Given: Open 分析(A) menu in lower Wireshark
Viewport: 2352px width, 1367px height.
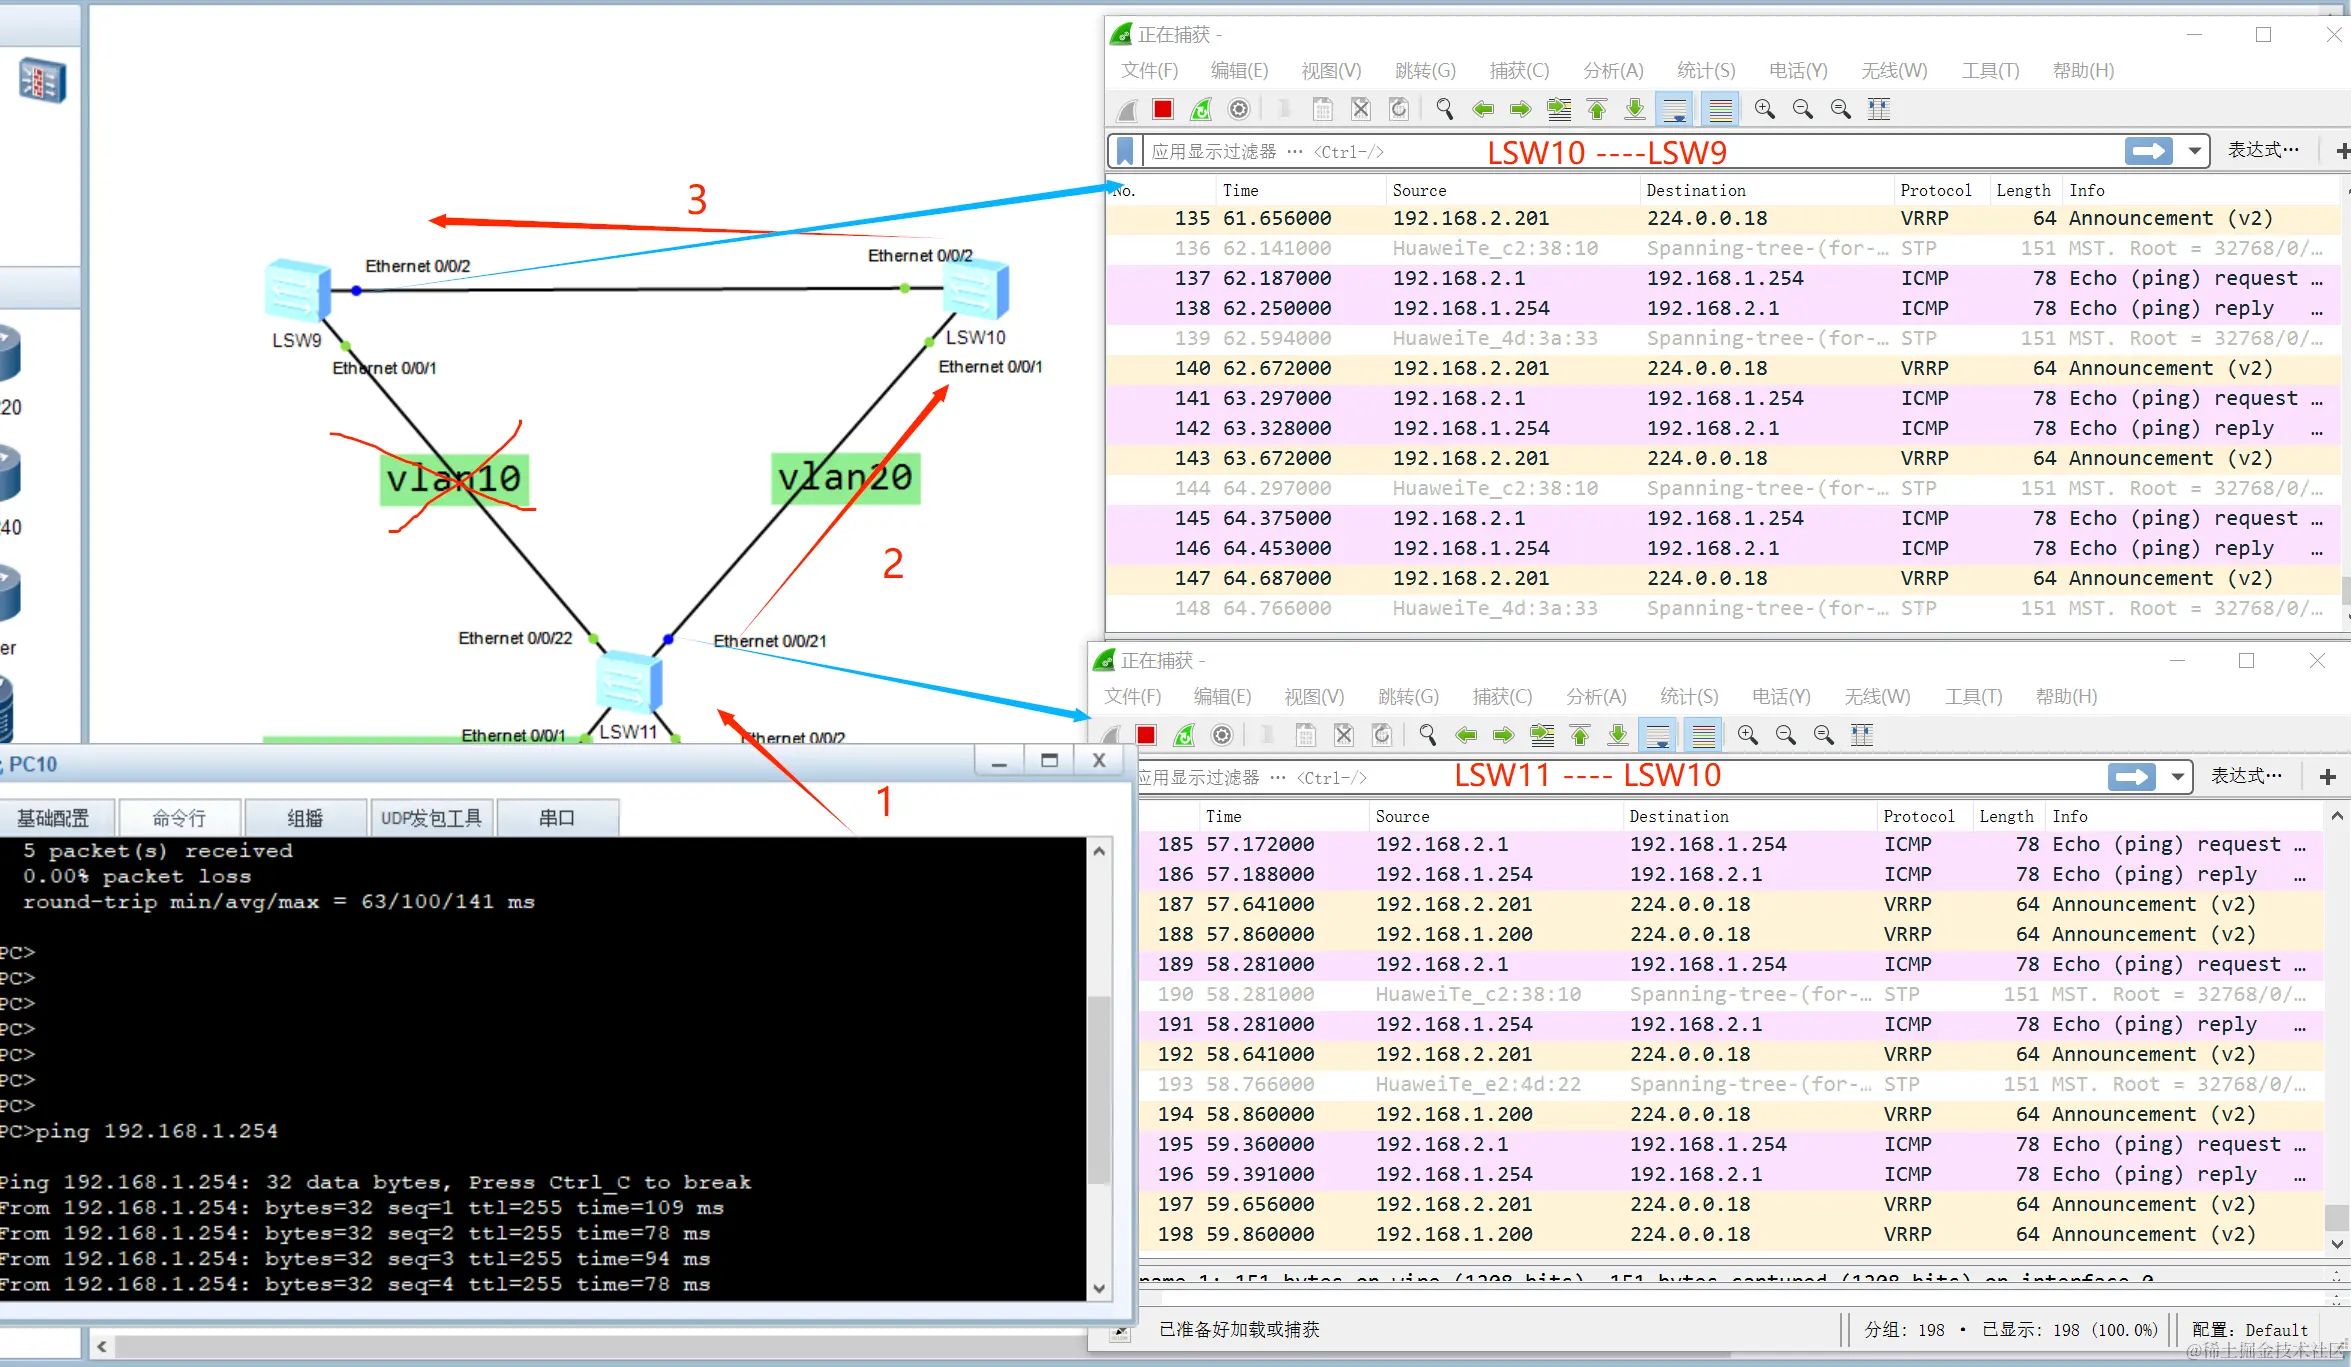Looking at the screenshot, I should [x=1596, y=697].
